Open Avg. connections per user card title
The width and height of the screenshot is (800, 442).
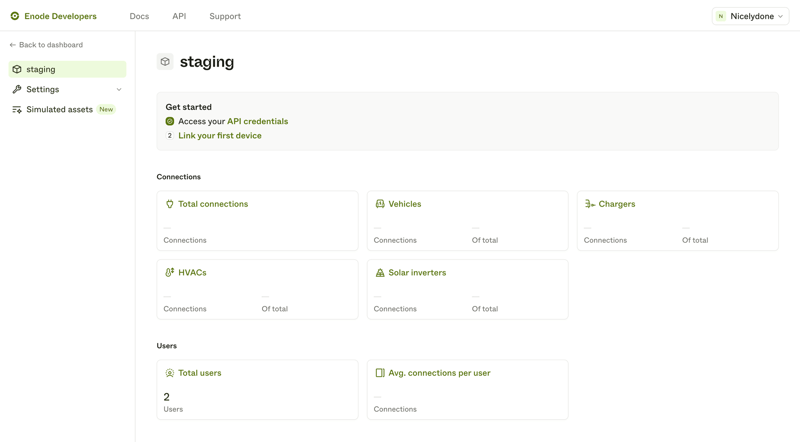click(439, 373)
